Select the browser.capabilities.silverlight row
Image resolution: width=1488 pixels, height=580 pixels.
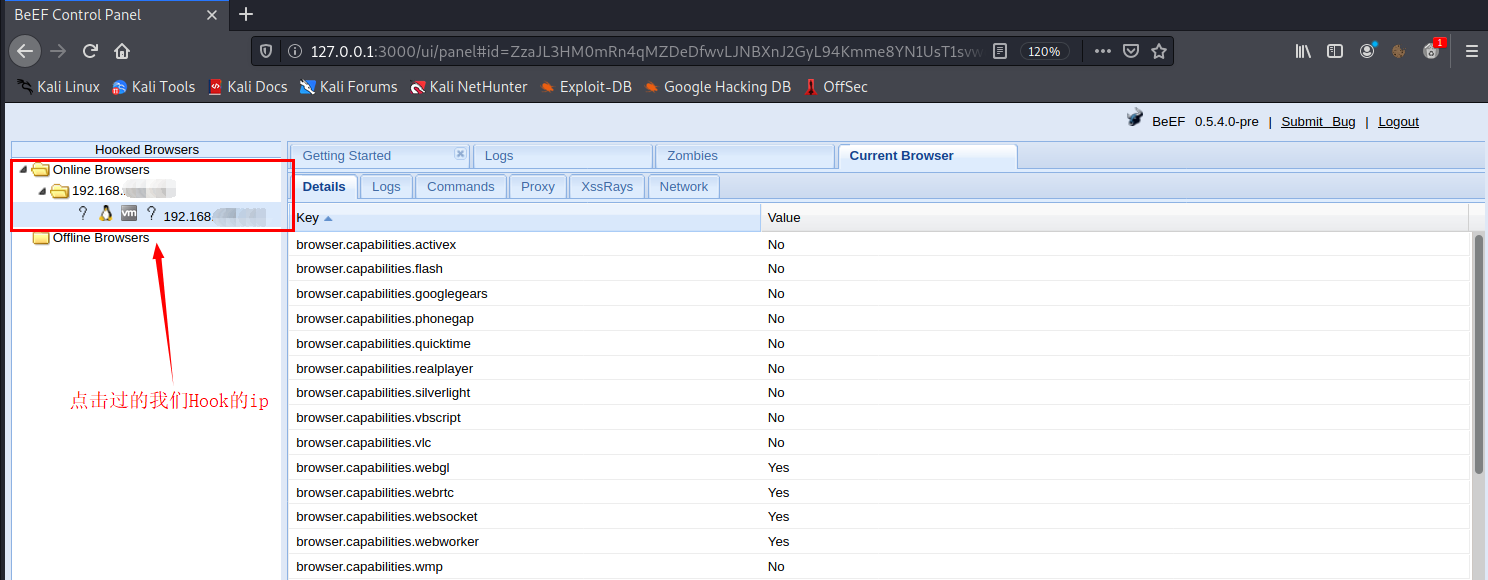[880, 393]
